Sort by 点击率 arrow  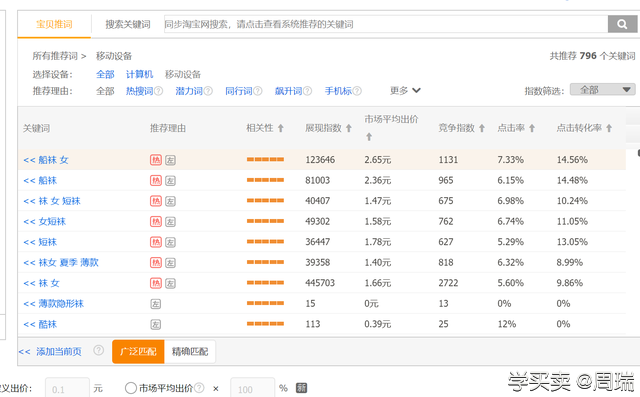coord(532,128)
